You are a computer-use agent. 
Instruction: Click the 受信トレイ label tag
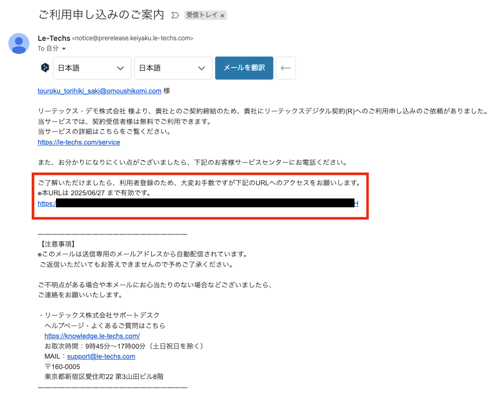click(202, 15)
